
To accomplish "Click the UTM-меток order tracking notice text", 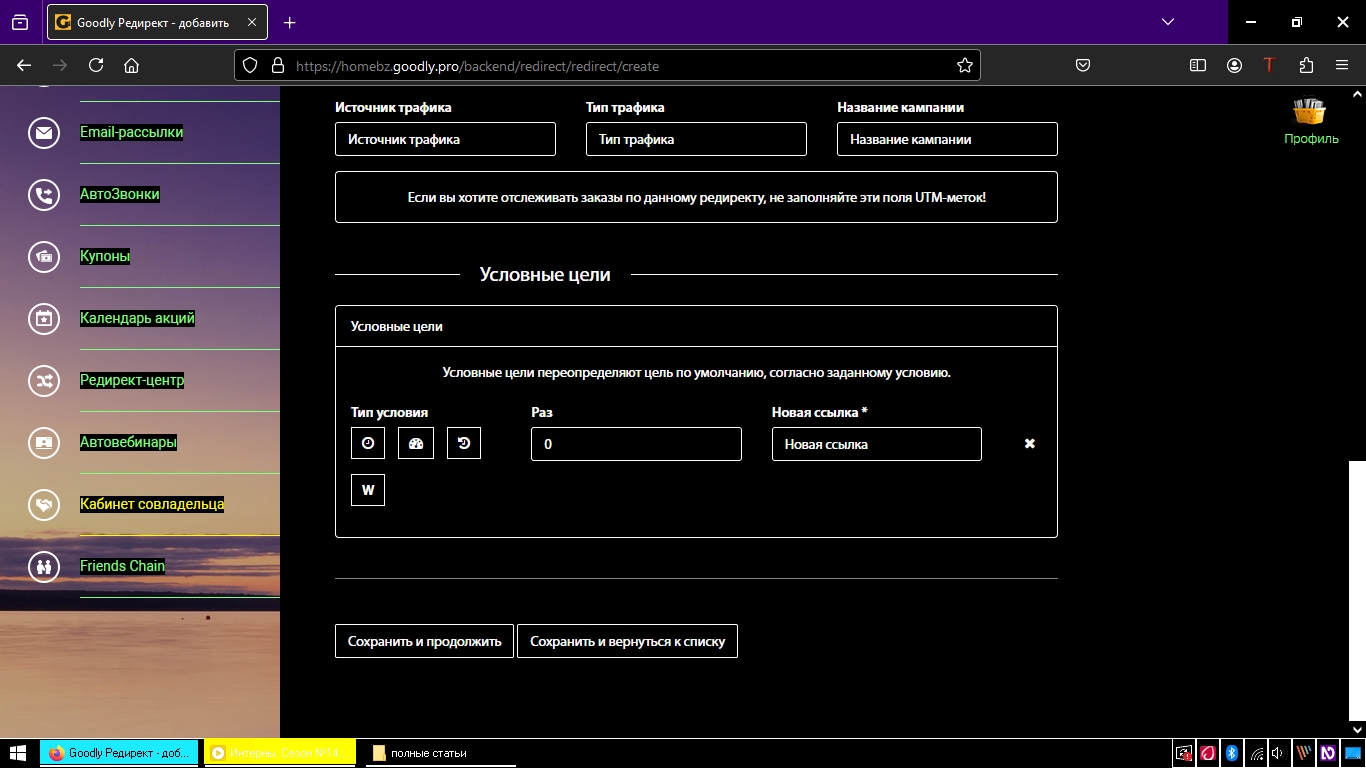I will tap(696, 197).
